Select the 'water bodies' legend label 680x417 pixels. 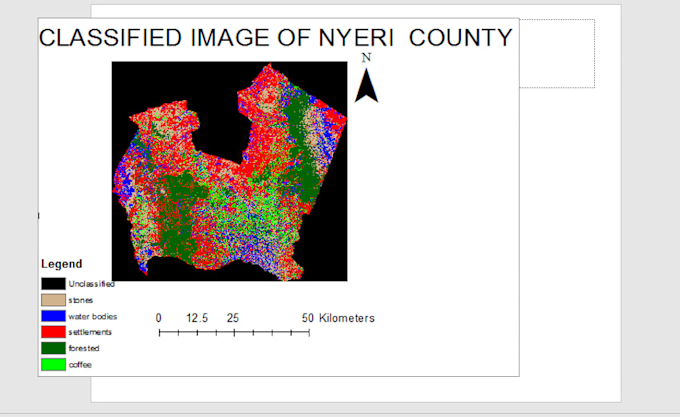(x=93, y=316)
